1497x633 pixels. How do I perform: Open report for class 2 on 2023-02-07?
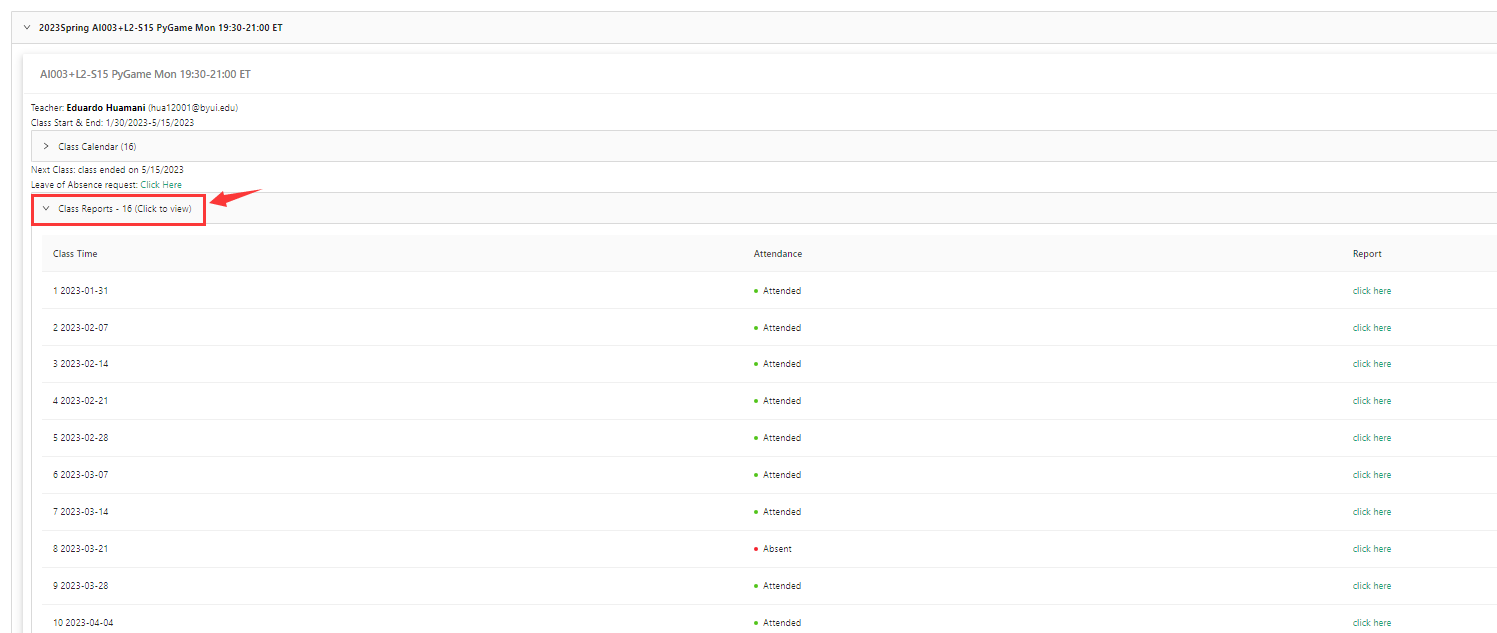[x=1371, y=328]
